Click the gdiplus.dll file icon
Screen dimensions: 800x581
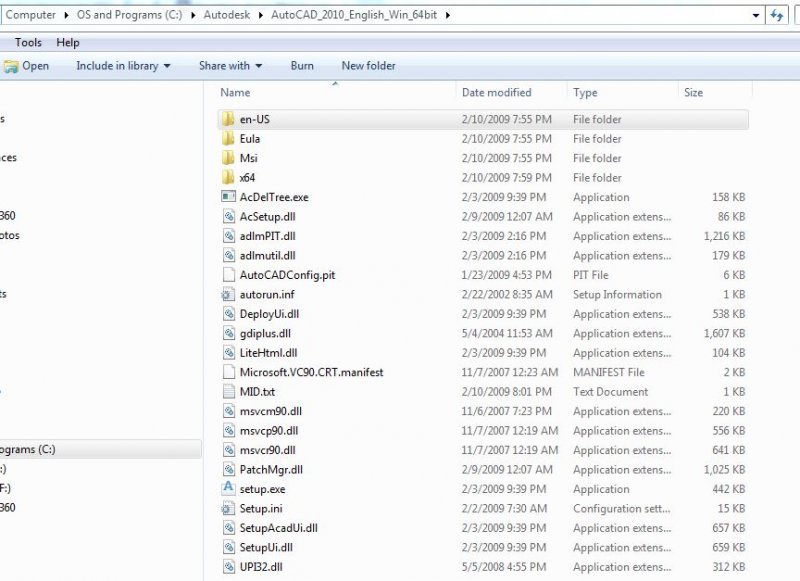pos(229,333)
